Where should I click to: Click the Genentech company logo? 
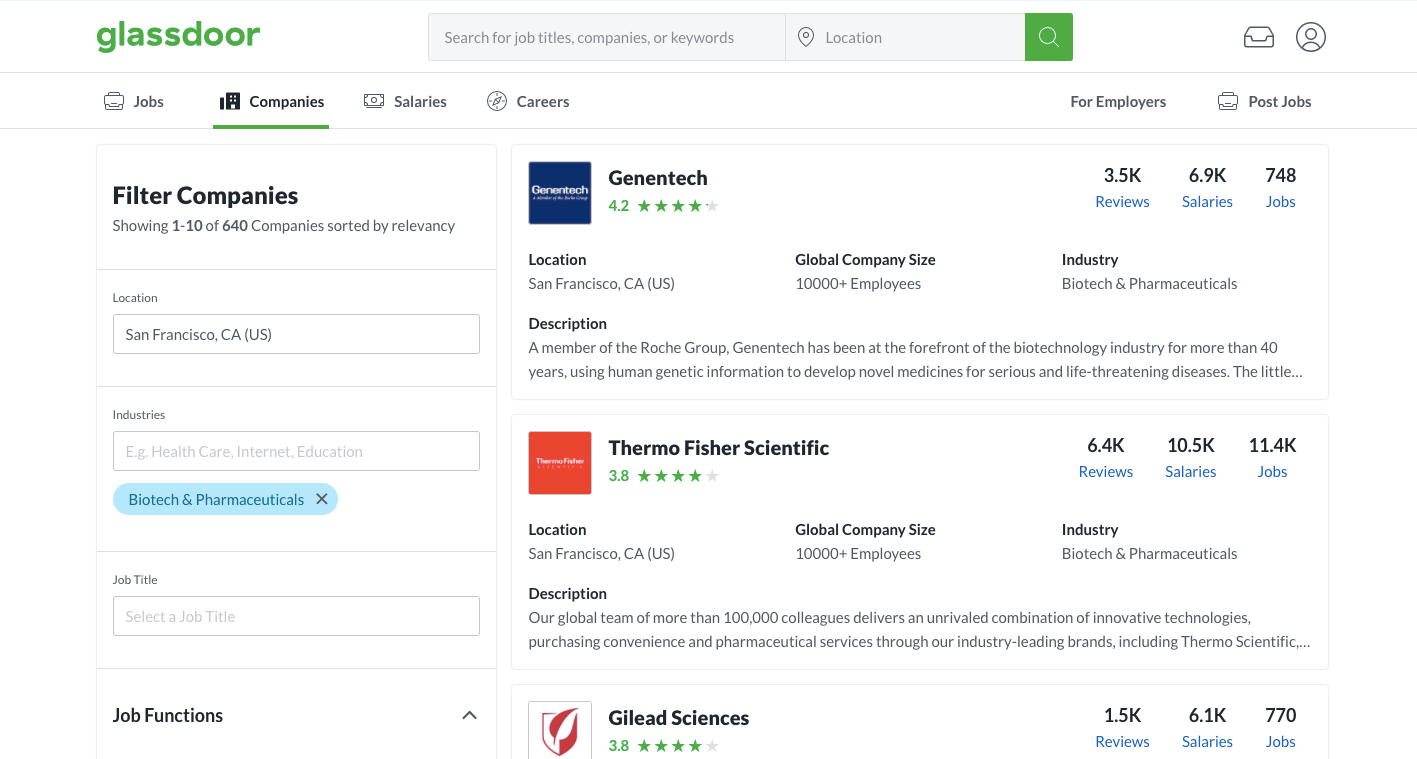tap(560, 193)
